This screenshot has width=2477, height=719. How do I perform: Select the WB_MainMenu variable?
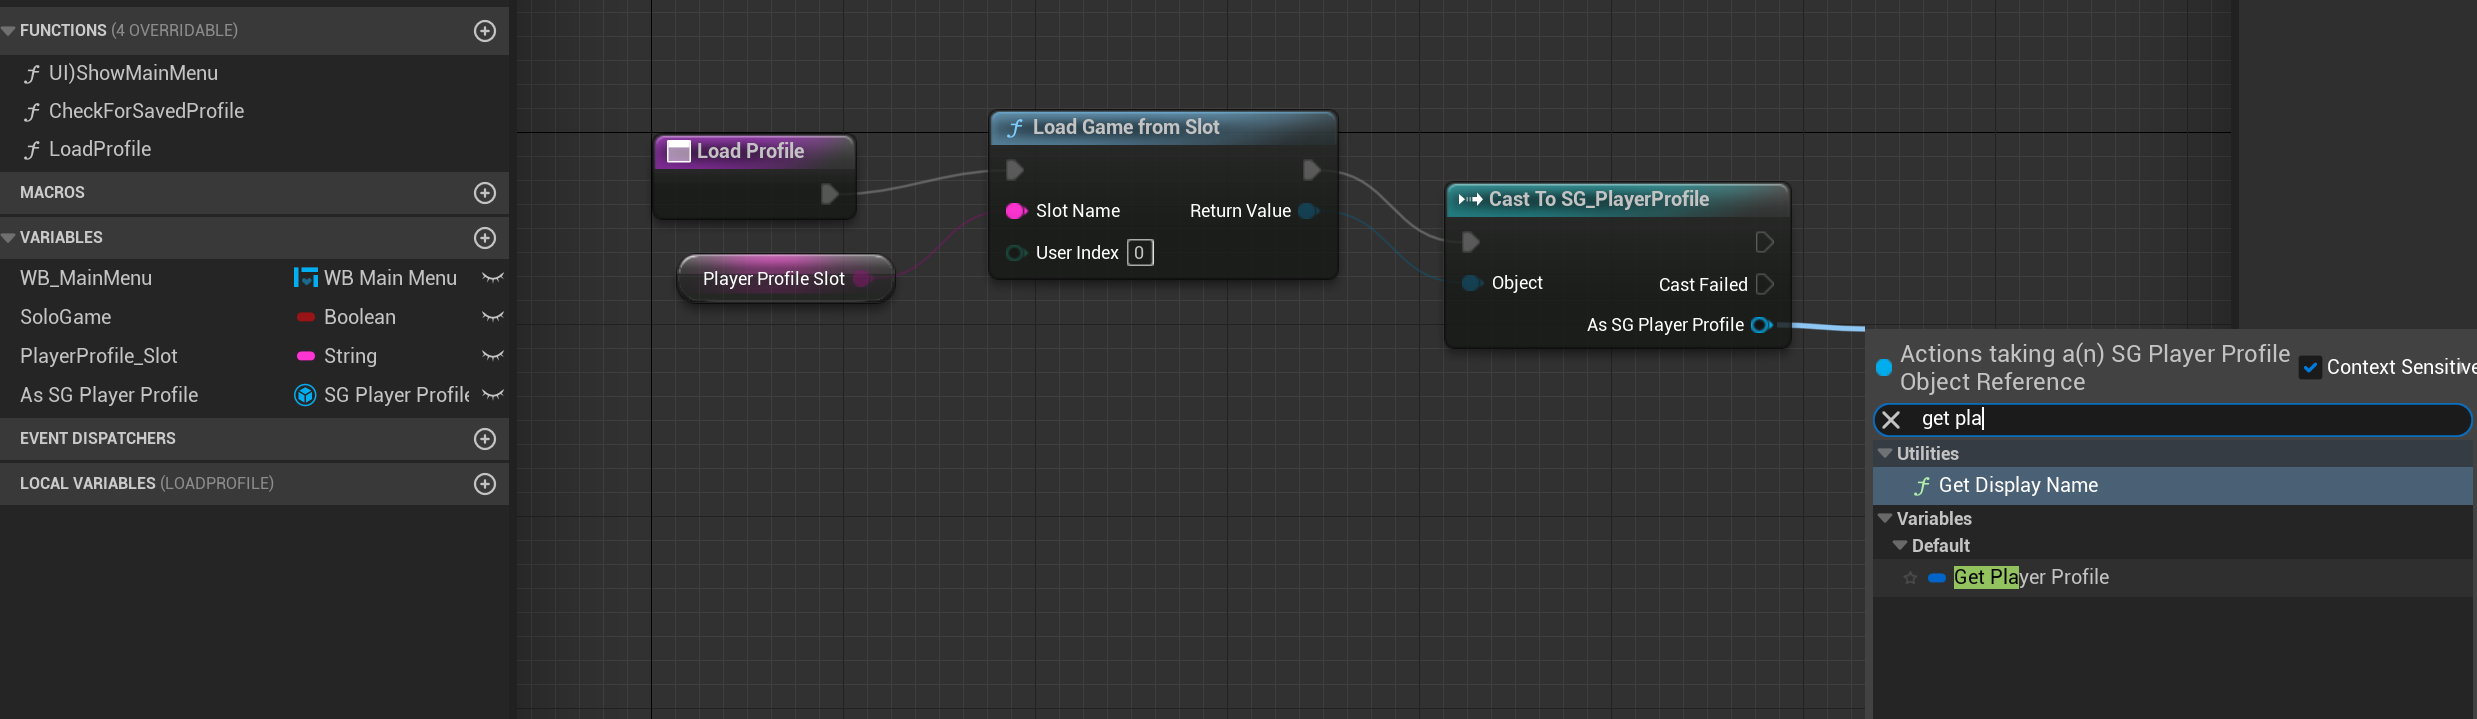pyautogui.click(x=86, y=278)
